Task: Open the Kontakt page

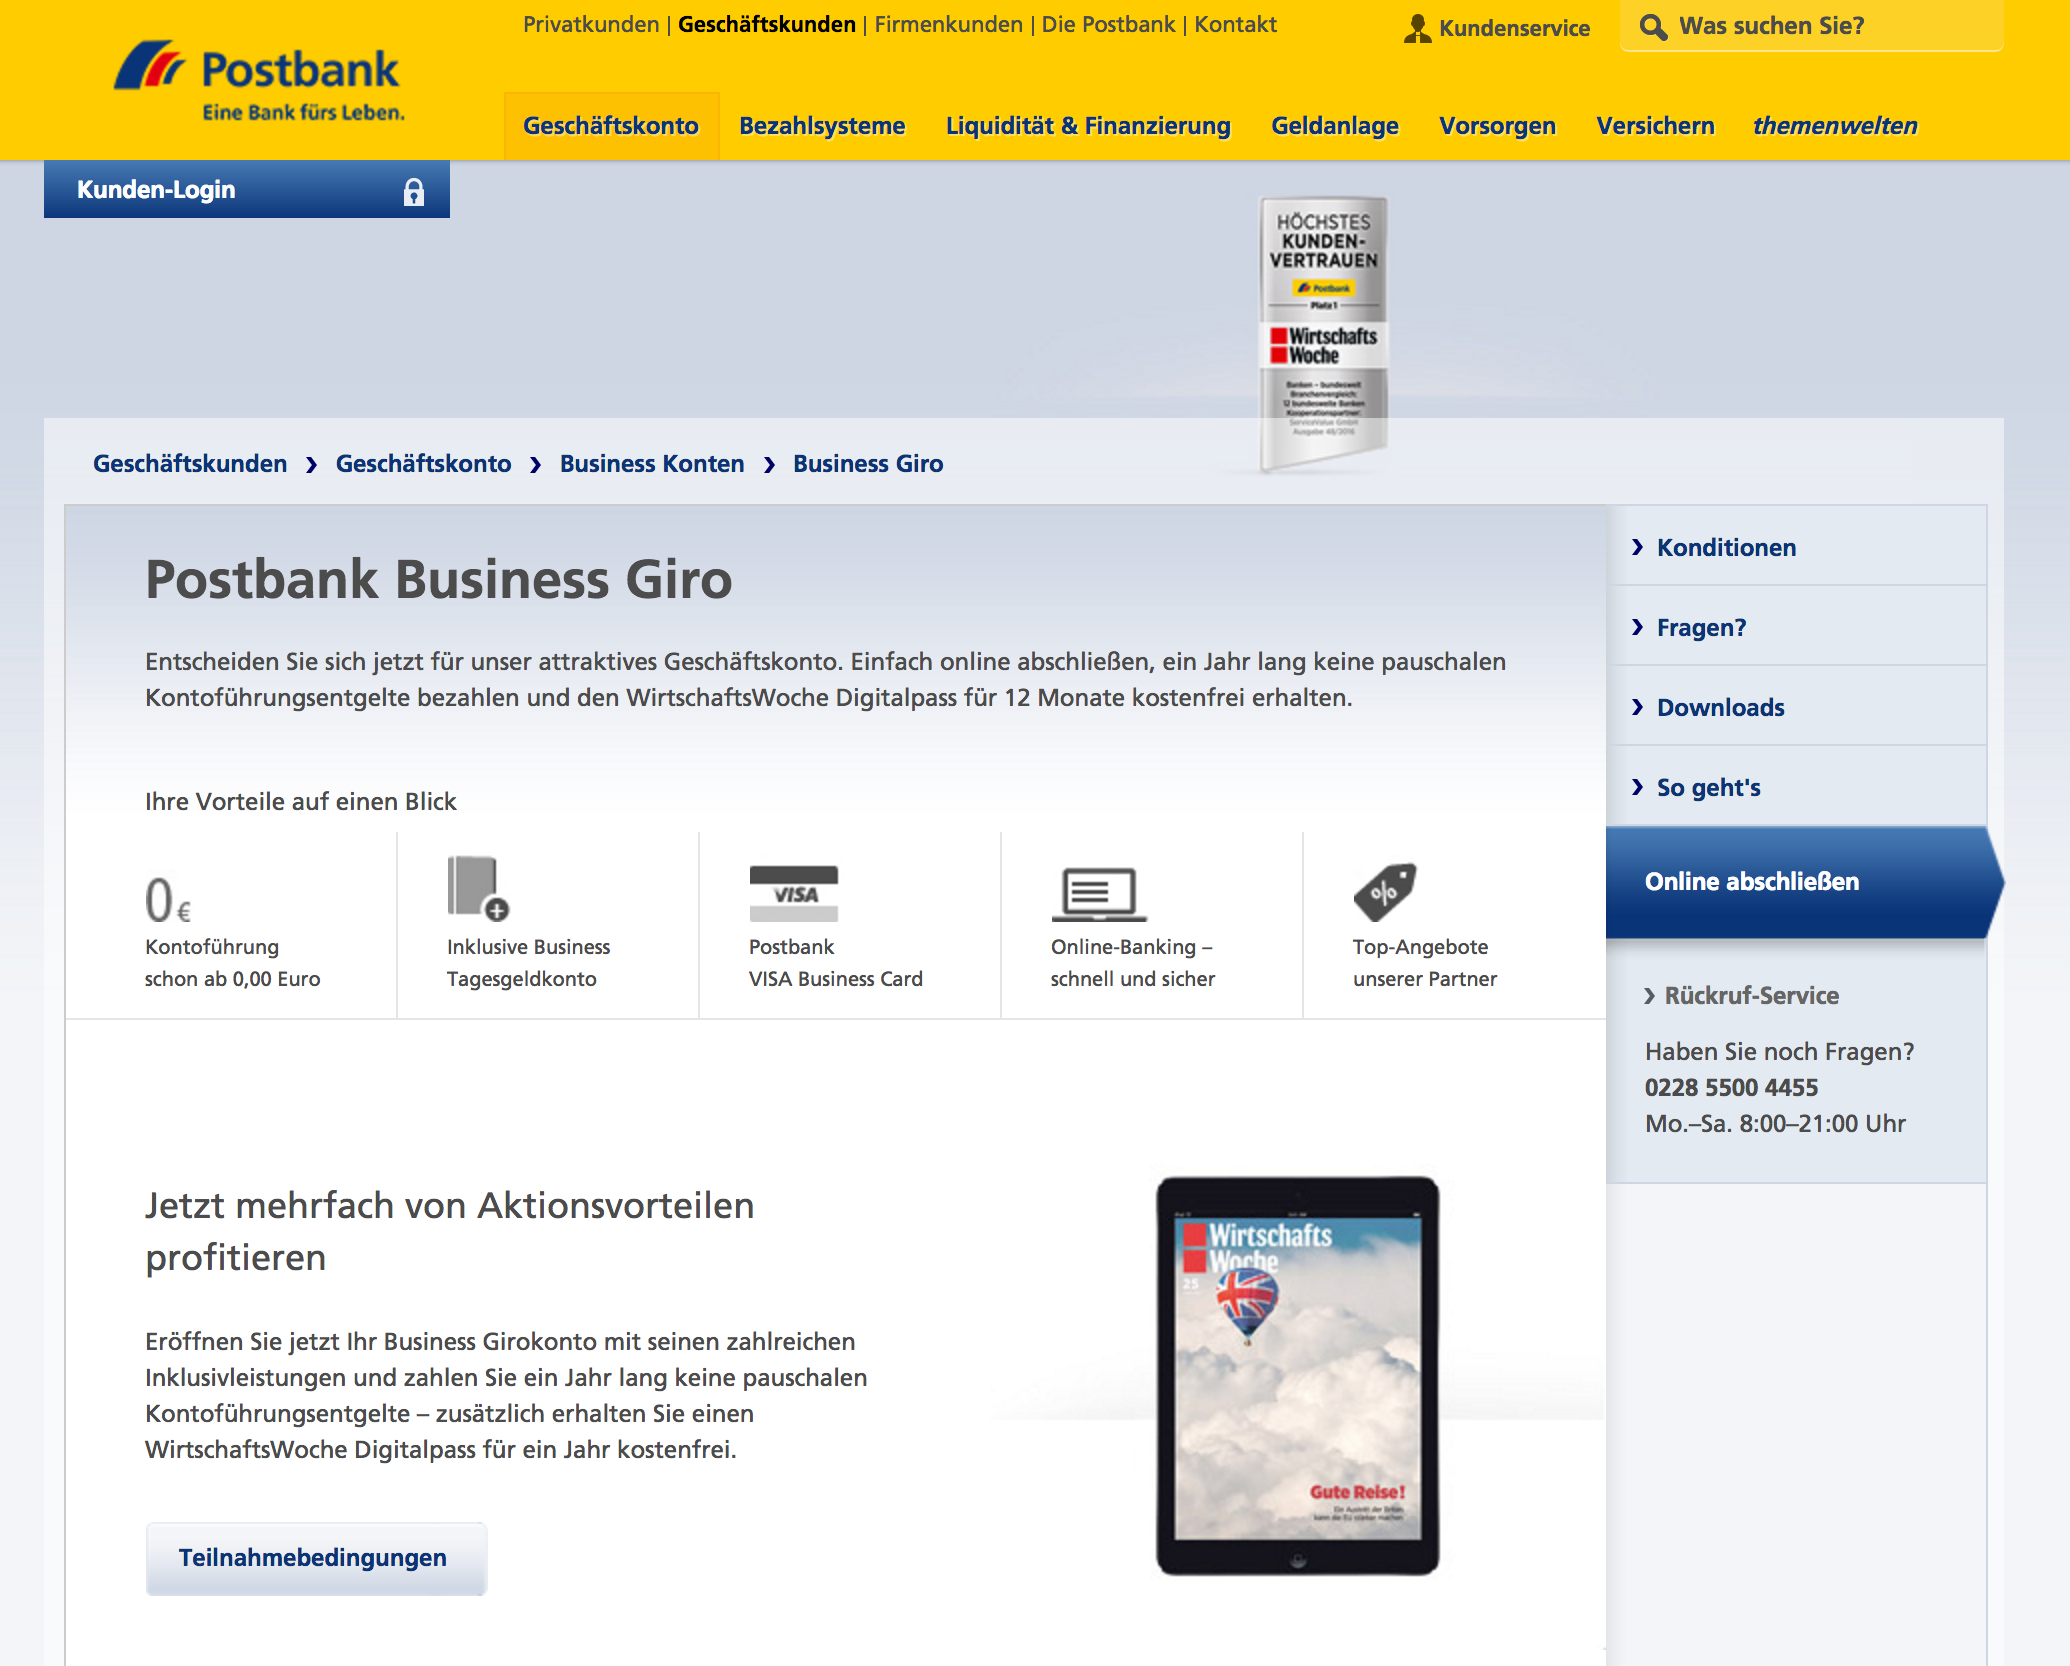Action: 1235,24
